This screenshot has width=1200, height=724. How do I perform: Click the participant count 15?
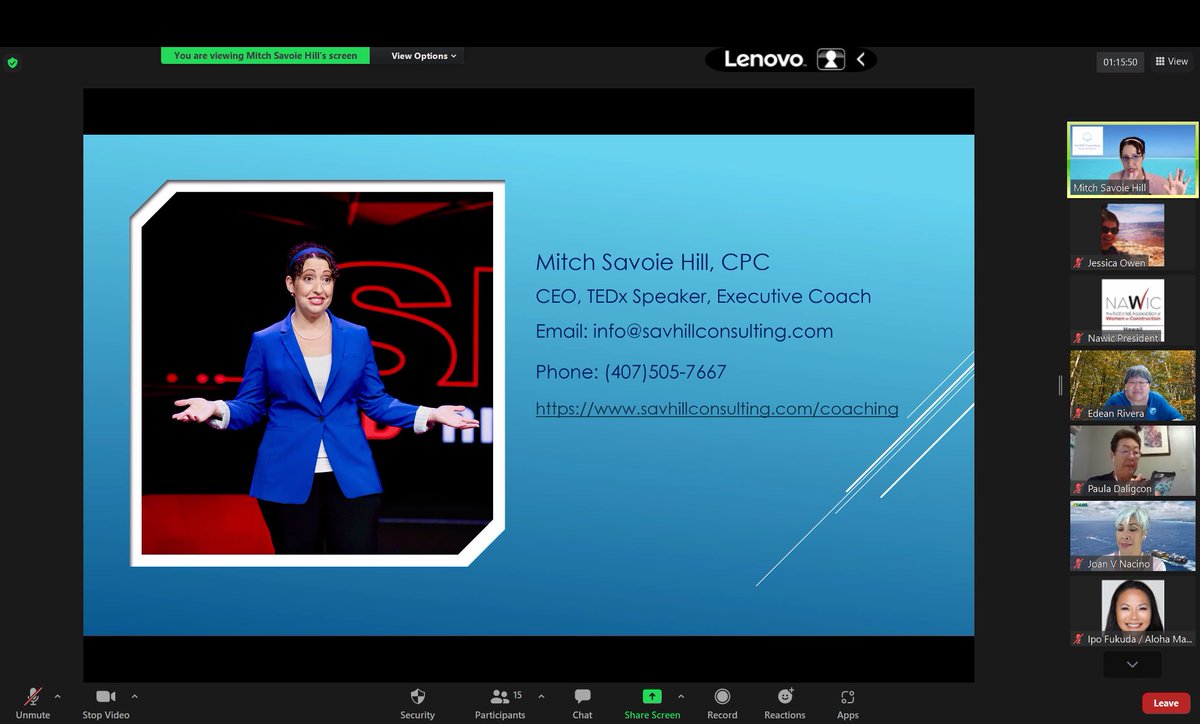pyautogui.click(x=517, y=694)
